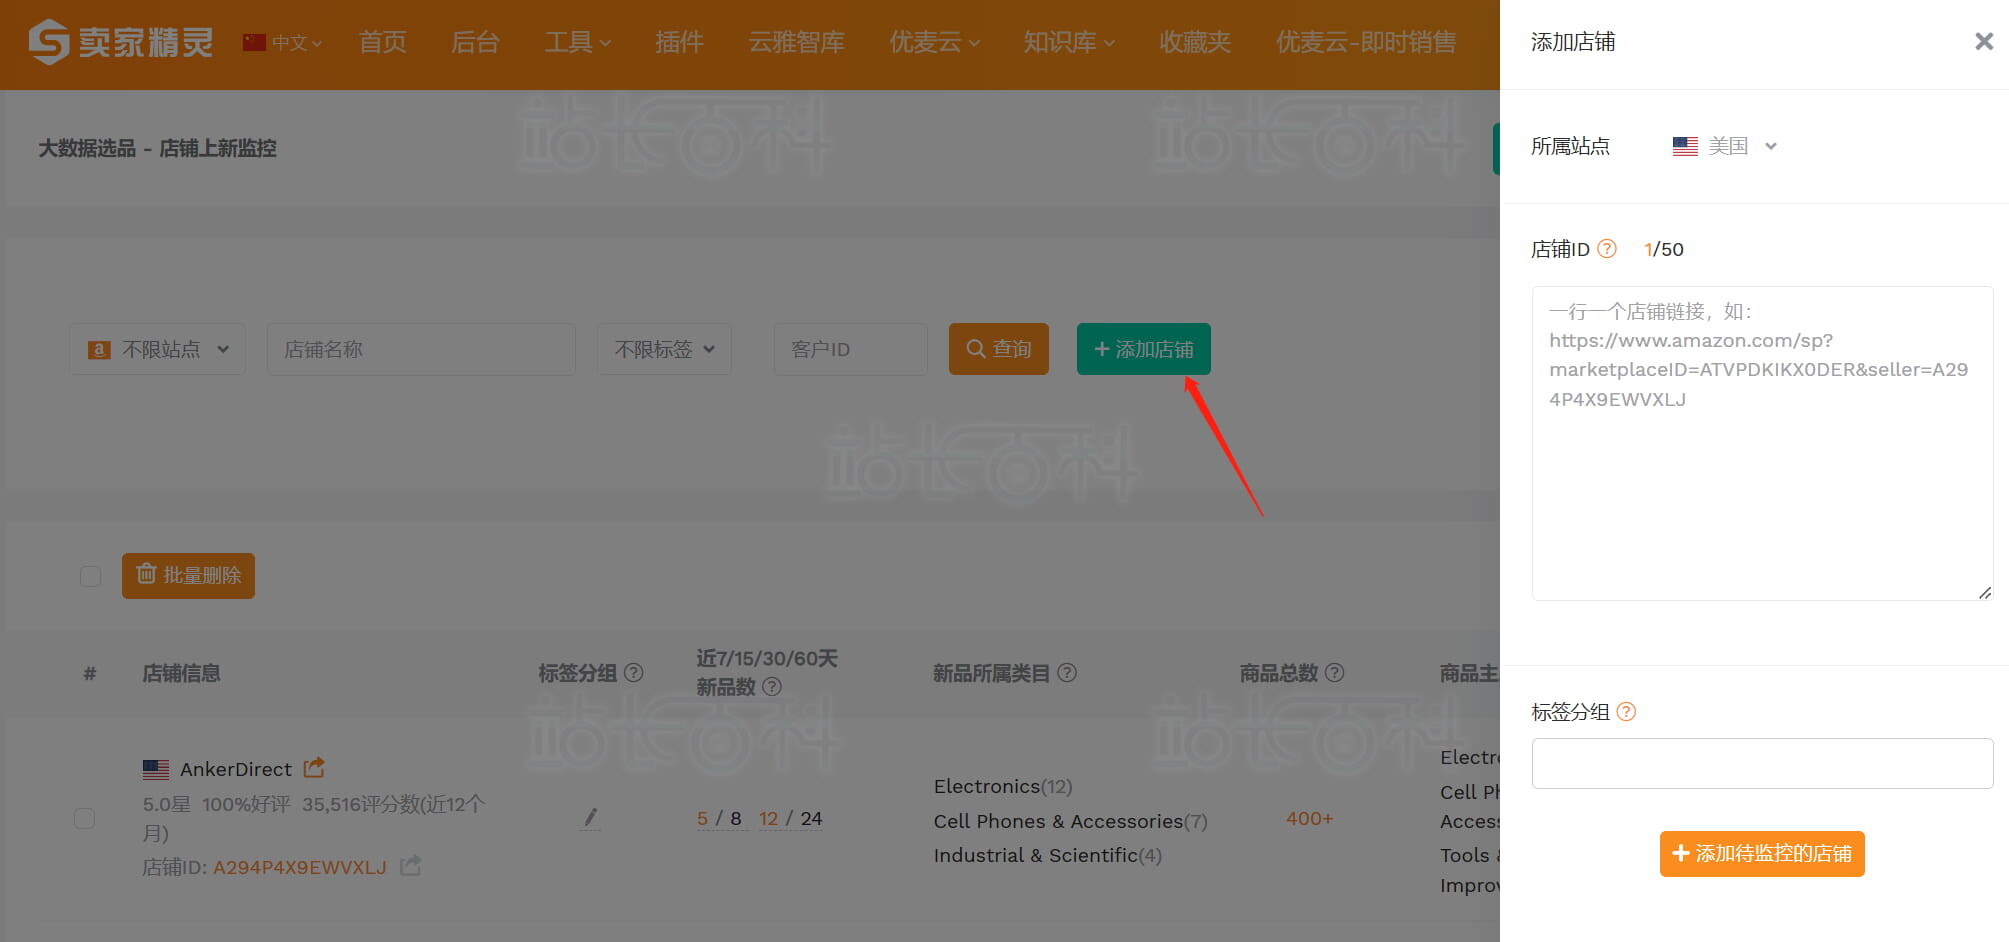Click the help icon next to 店铺ID
The height and width of the screenshot is (942, 2009).
pyautogui.click(x=1607, y=249)
